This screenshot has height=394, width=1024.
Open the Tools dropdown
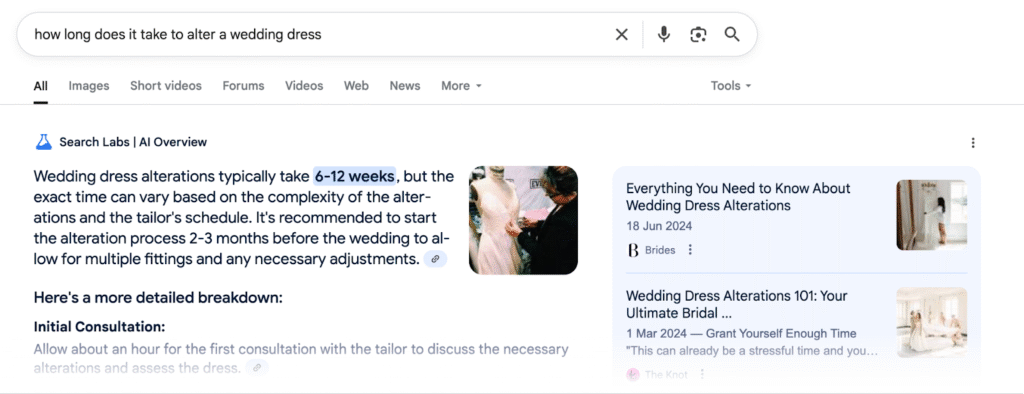pos(731,86)
